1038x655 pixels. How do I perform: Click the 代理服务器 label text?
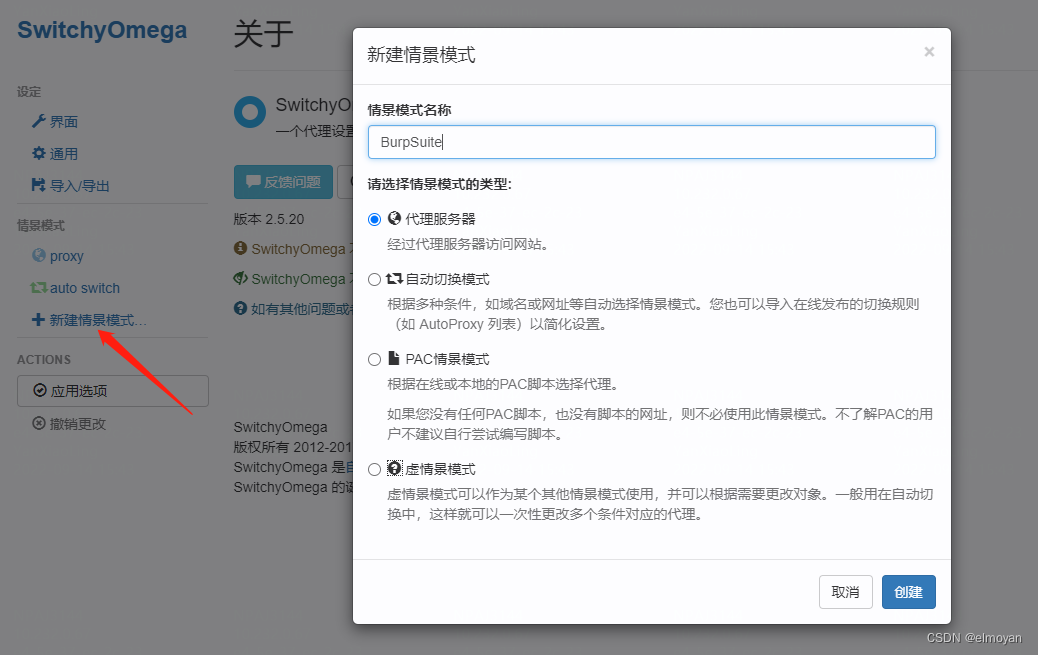[440, 219]
